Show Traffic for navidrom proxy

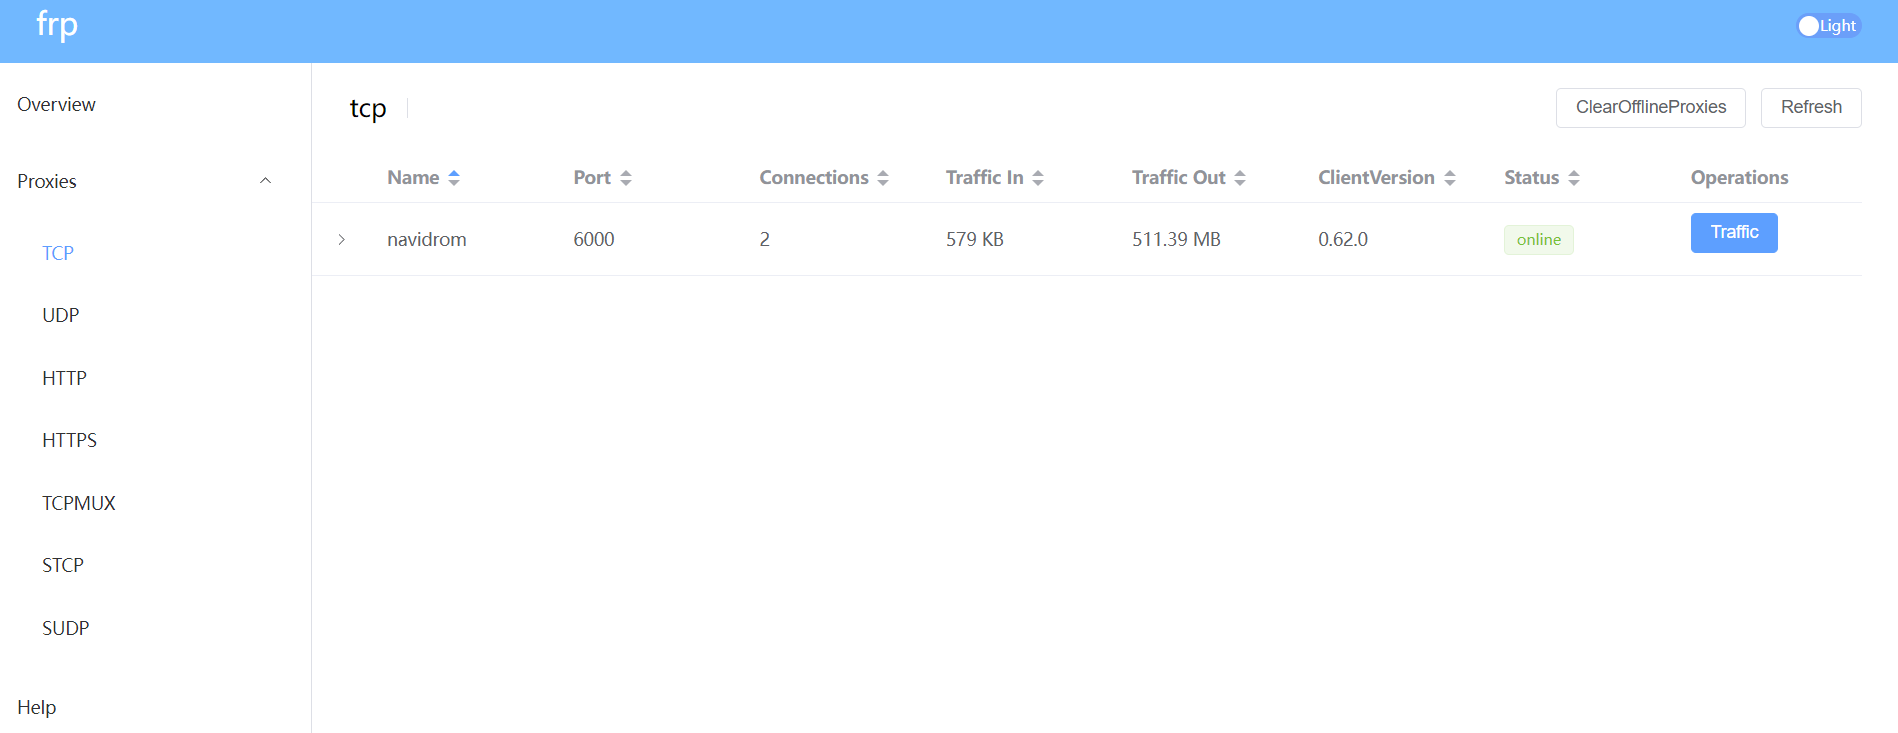coord(1733,233)
